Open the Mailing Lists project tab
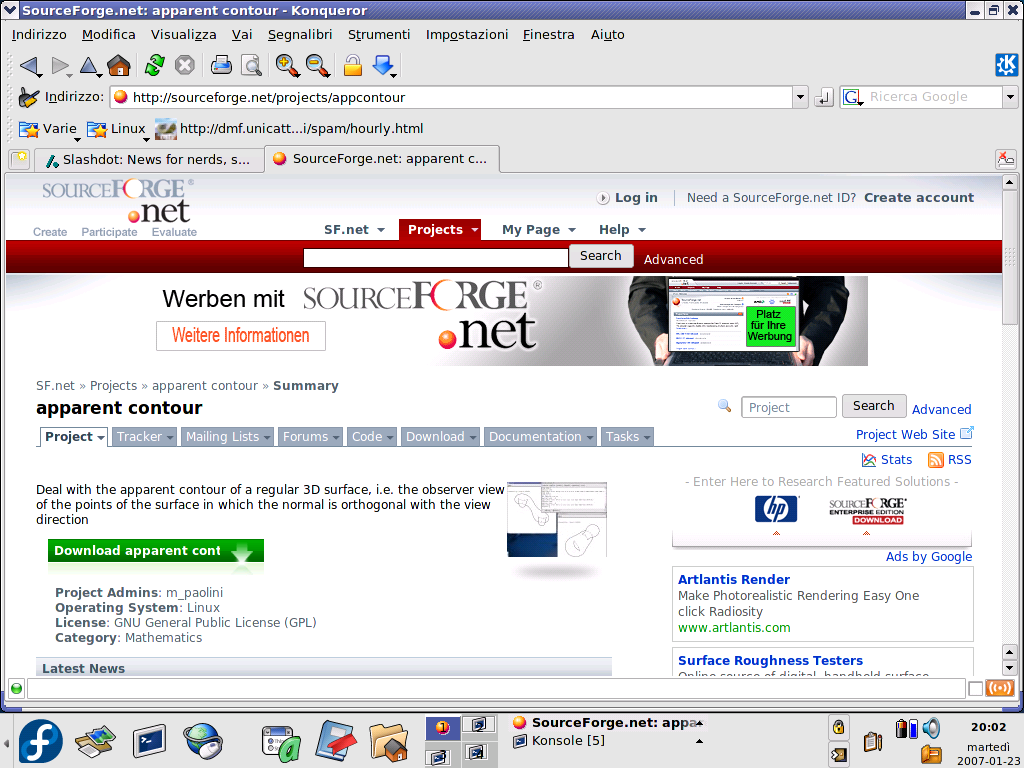The image size is (1024, 768). coord(227,437)
